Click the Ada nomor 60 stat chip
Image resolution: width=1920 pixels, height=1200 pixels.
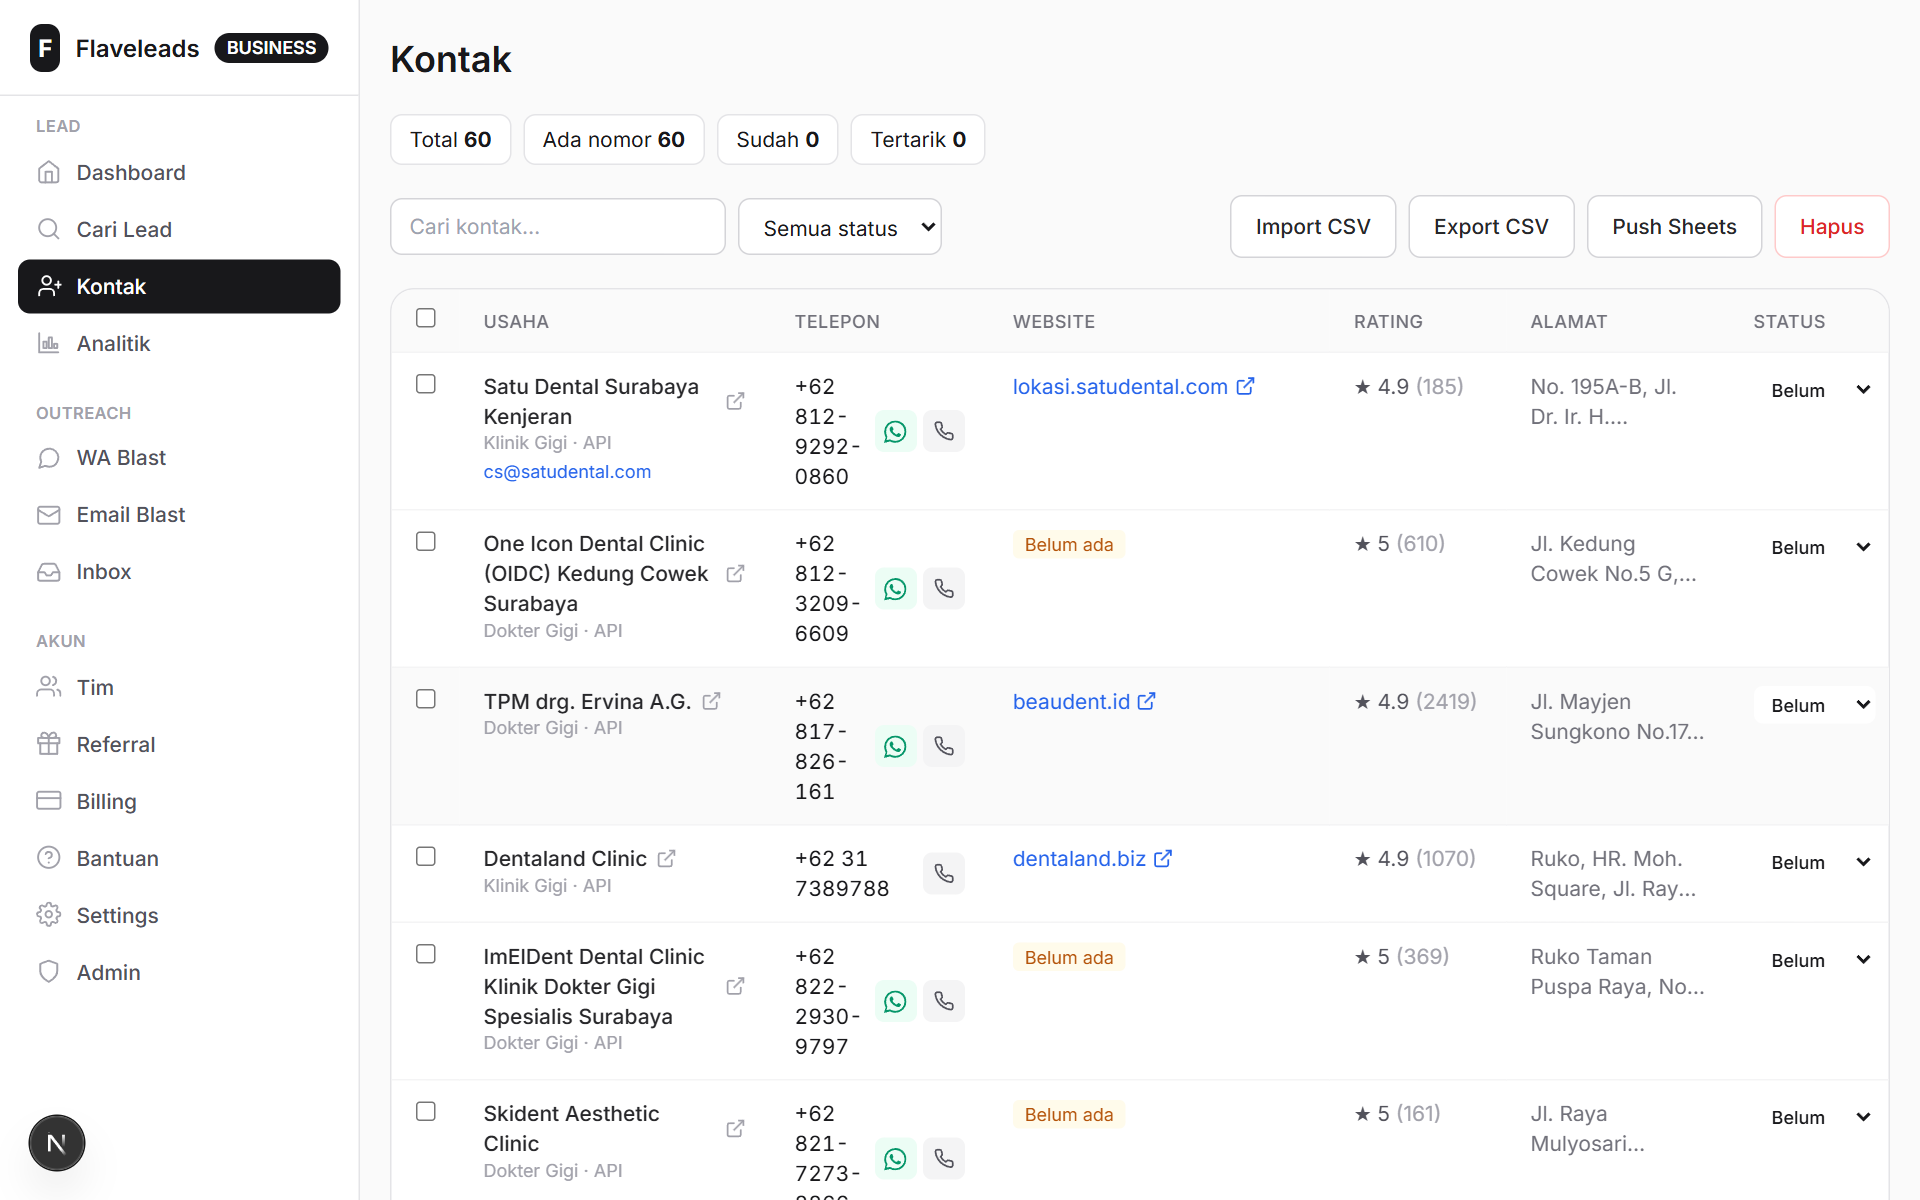(614, 139)
